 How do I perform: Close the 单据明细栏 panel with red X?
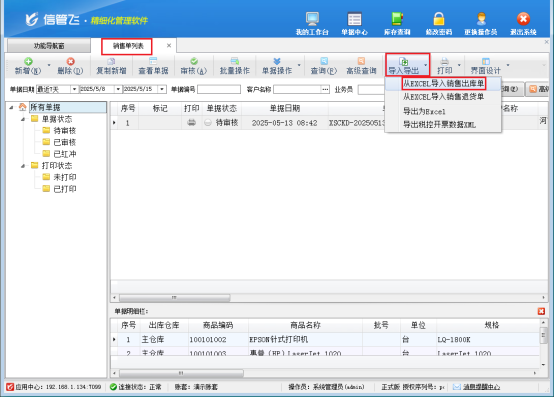pyautogui.click(x=541, y=311)
